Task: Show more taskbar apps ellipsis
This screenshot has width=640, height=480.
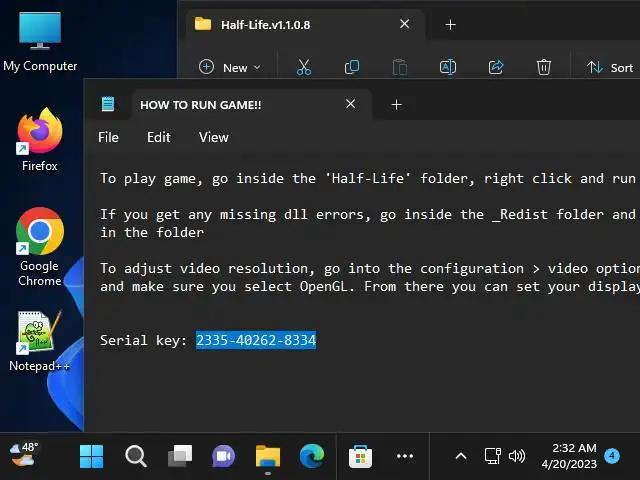Action: (405, 456)
